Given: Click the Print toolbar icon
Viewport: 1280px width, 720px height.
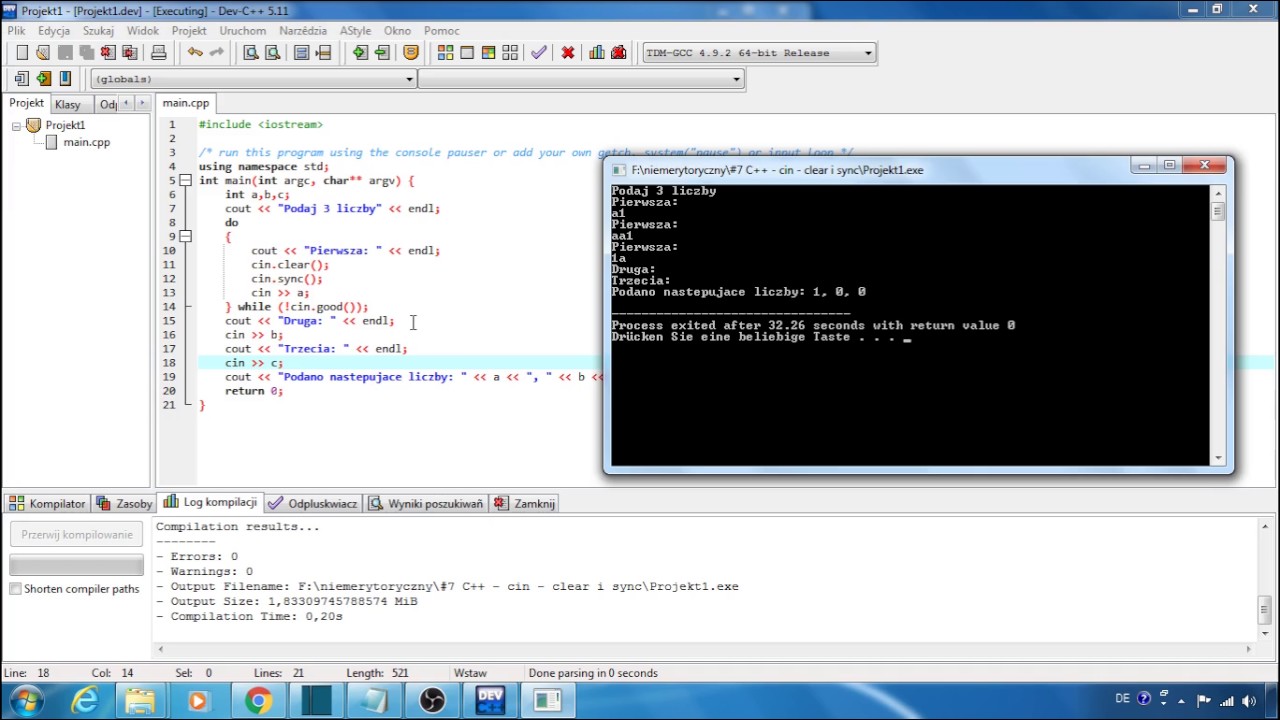Looking at the screenshot, I should click(x=158, y=53).
